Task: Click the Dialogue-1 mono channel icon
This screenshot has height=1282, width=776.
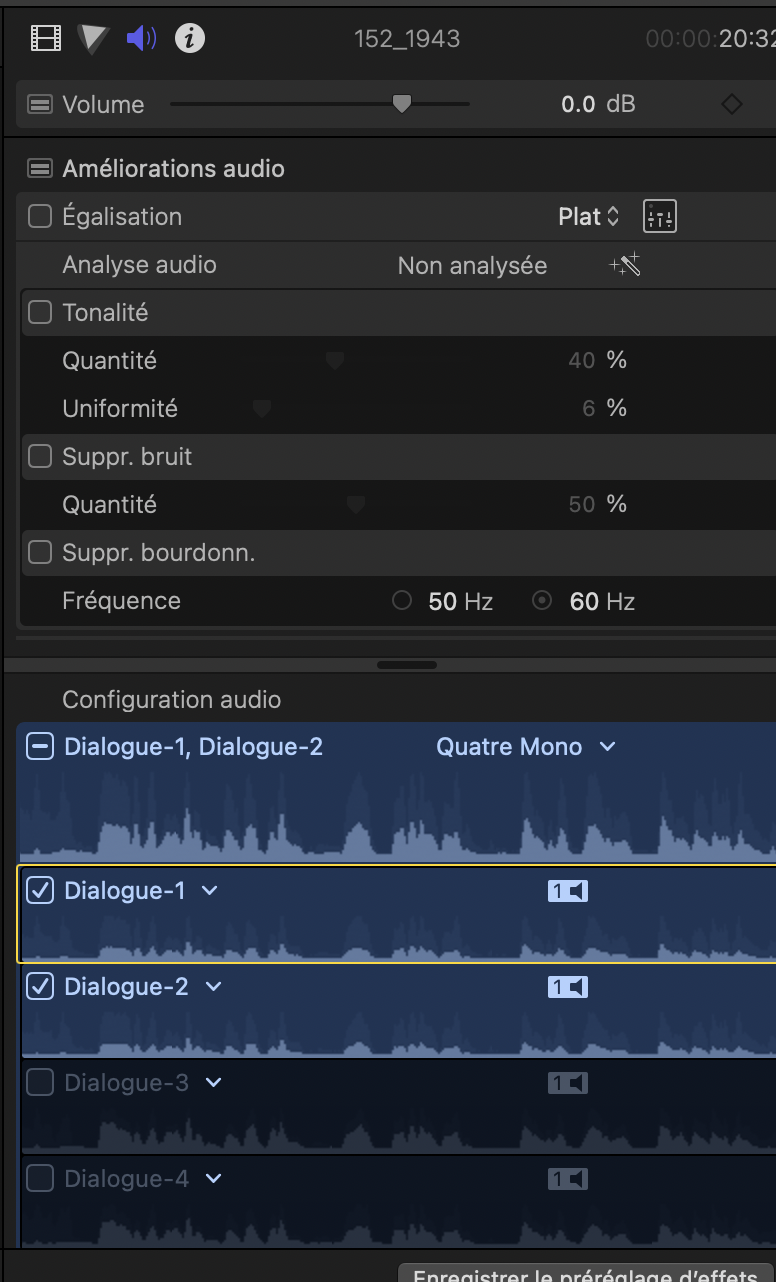Action: click(567, 891)
